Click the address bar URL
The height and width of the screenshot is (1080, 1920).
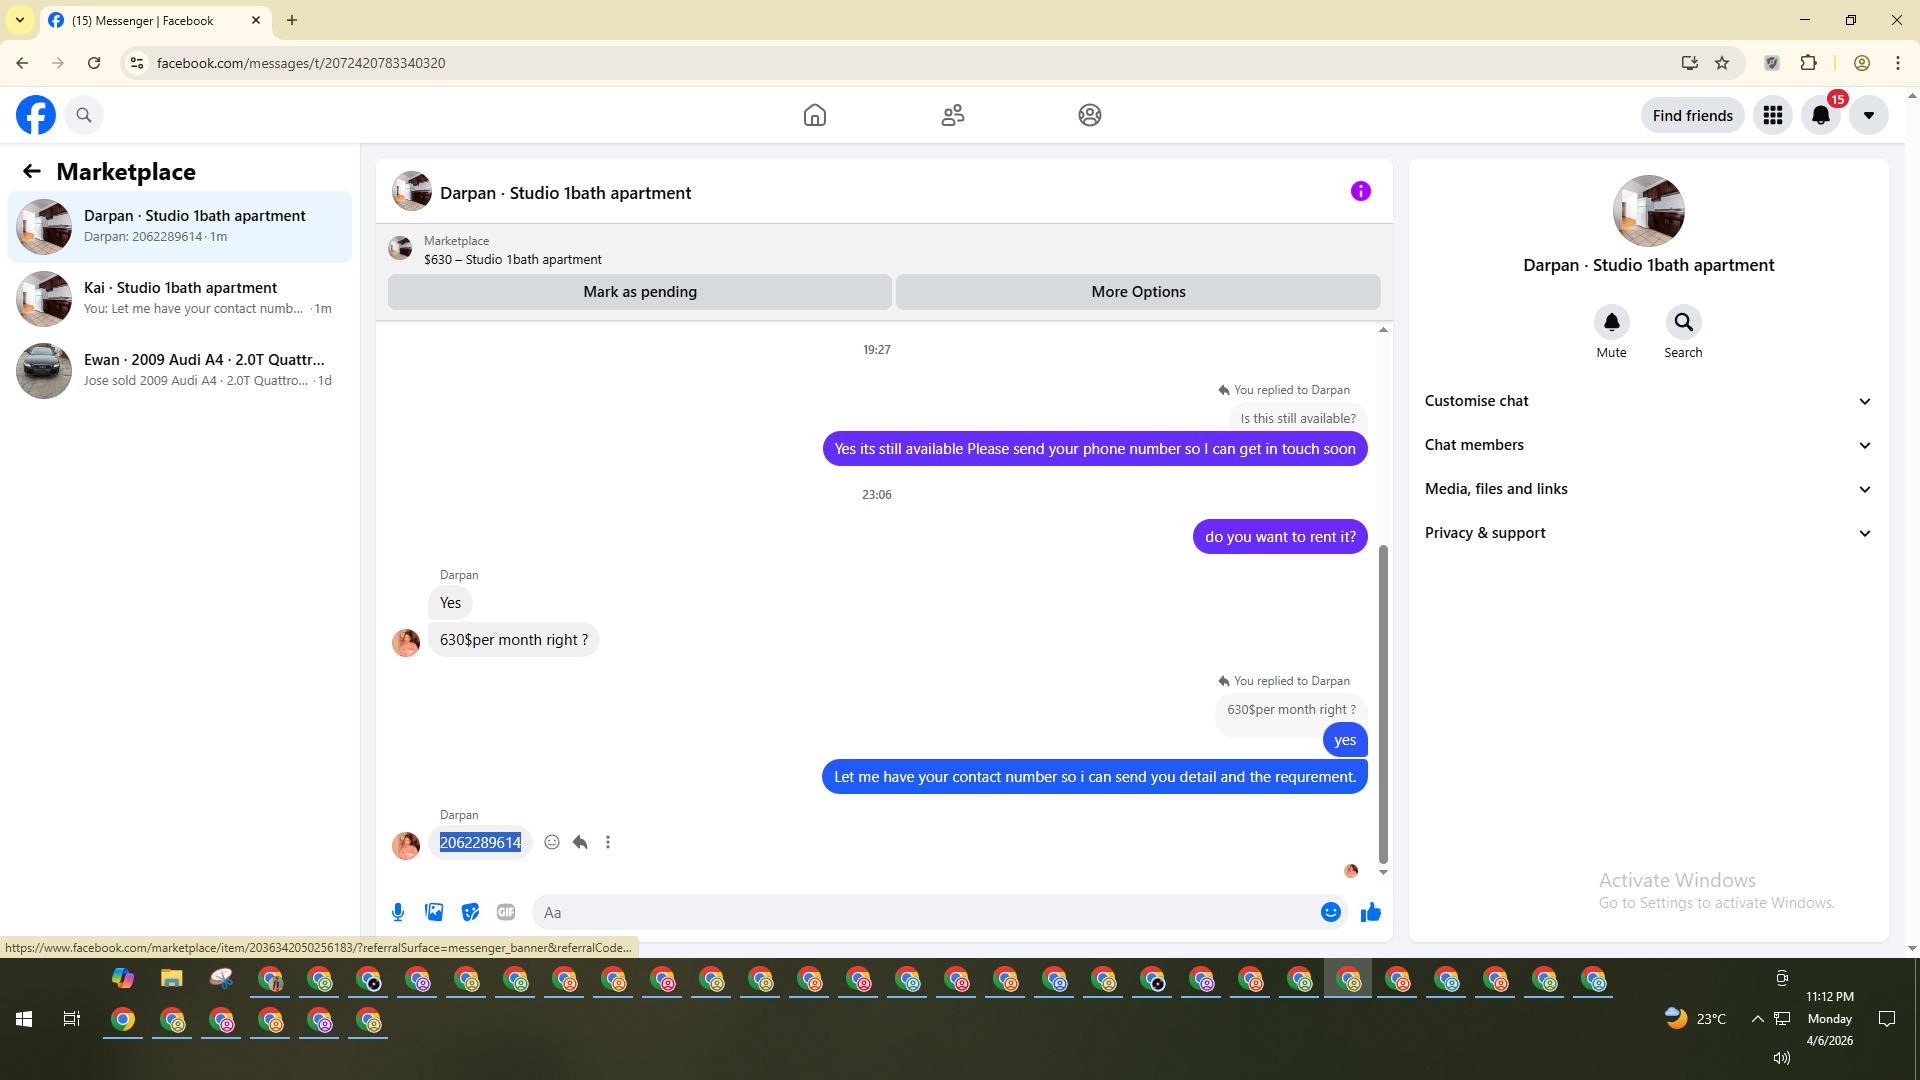301,63
